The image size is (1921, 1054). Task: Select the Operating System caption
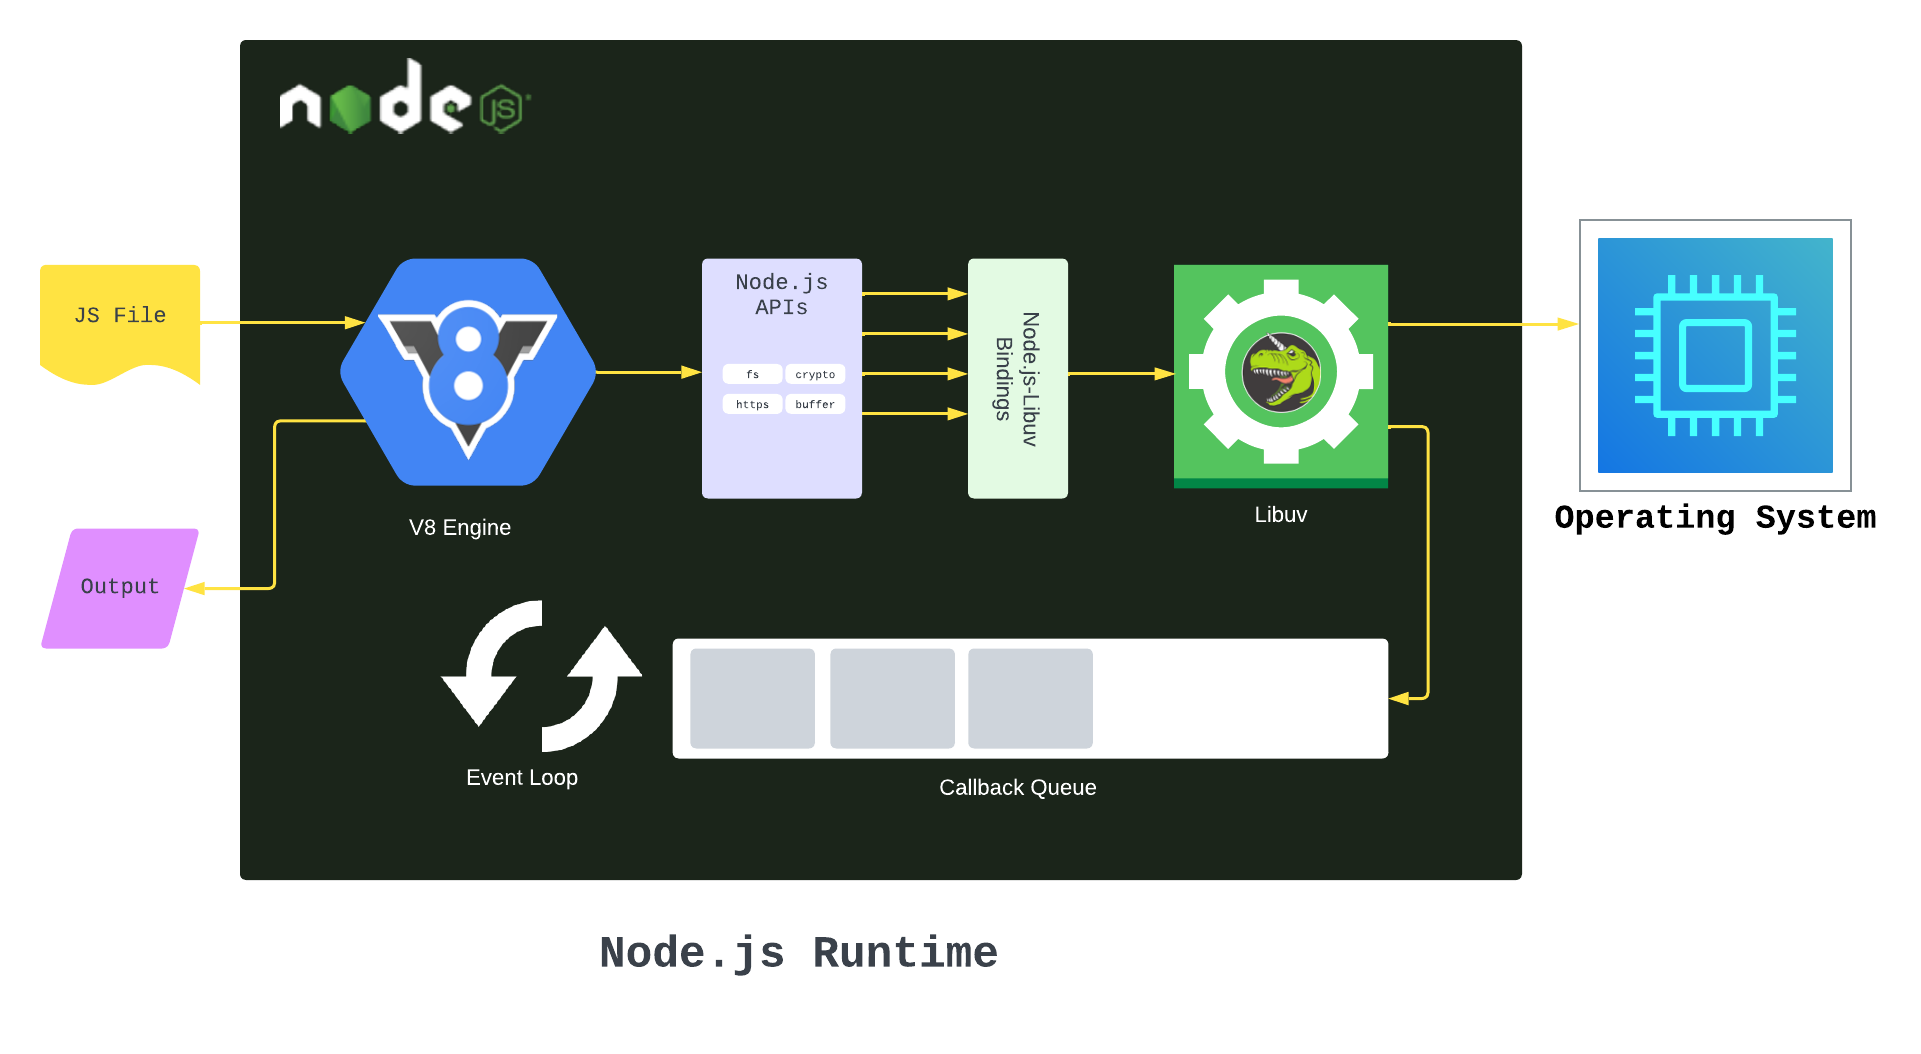[1715, 518]
